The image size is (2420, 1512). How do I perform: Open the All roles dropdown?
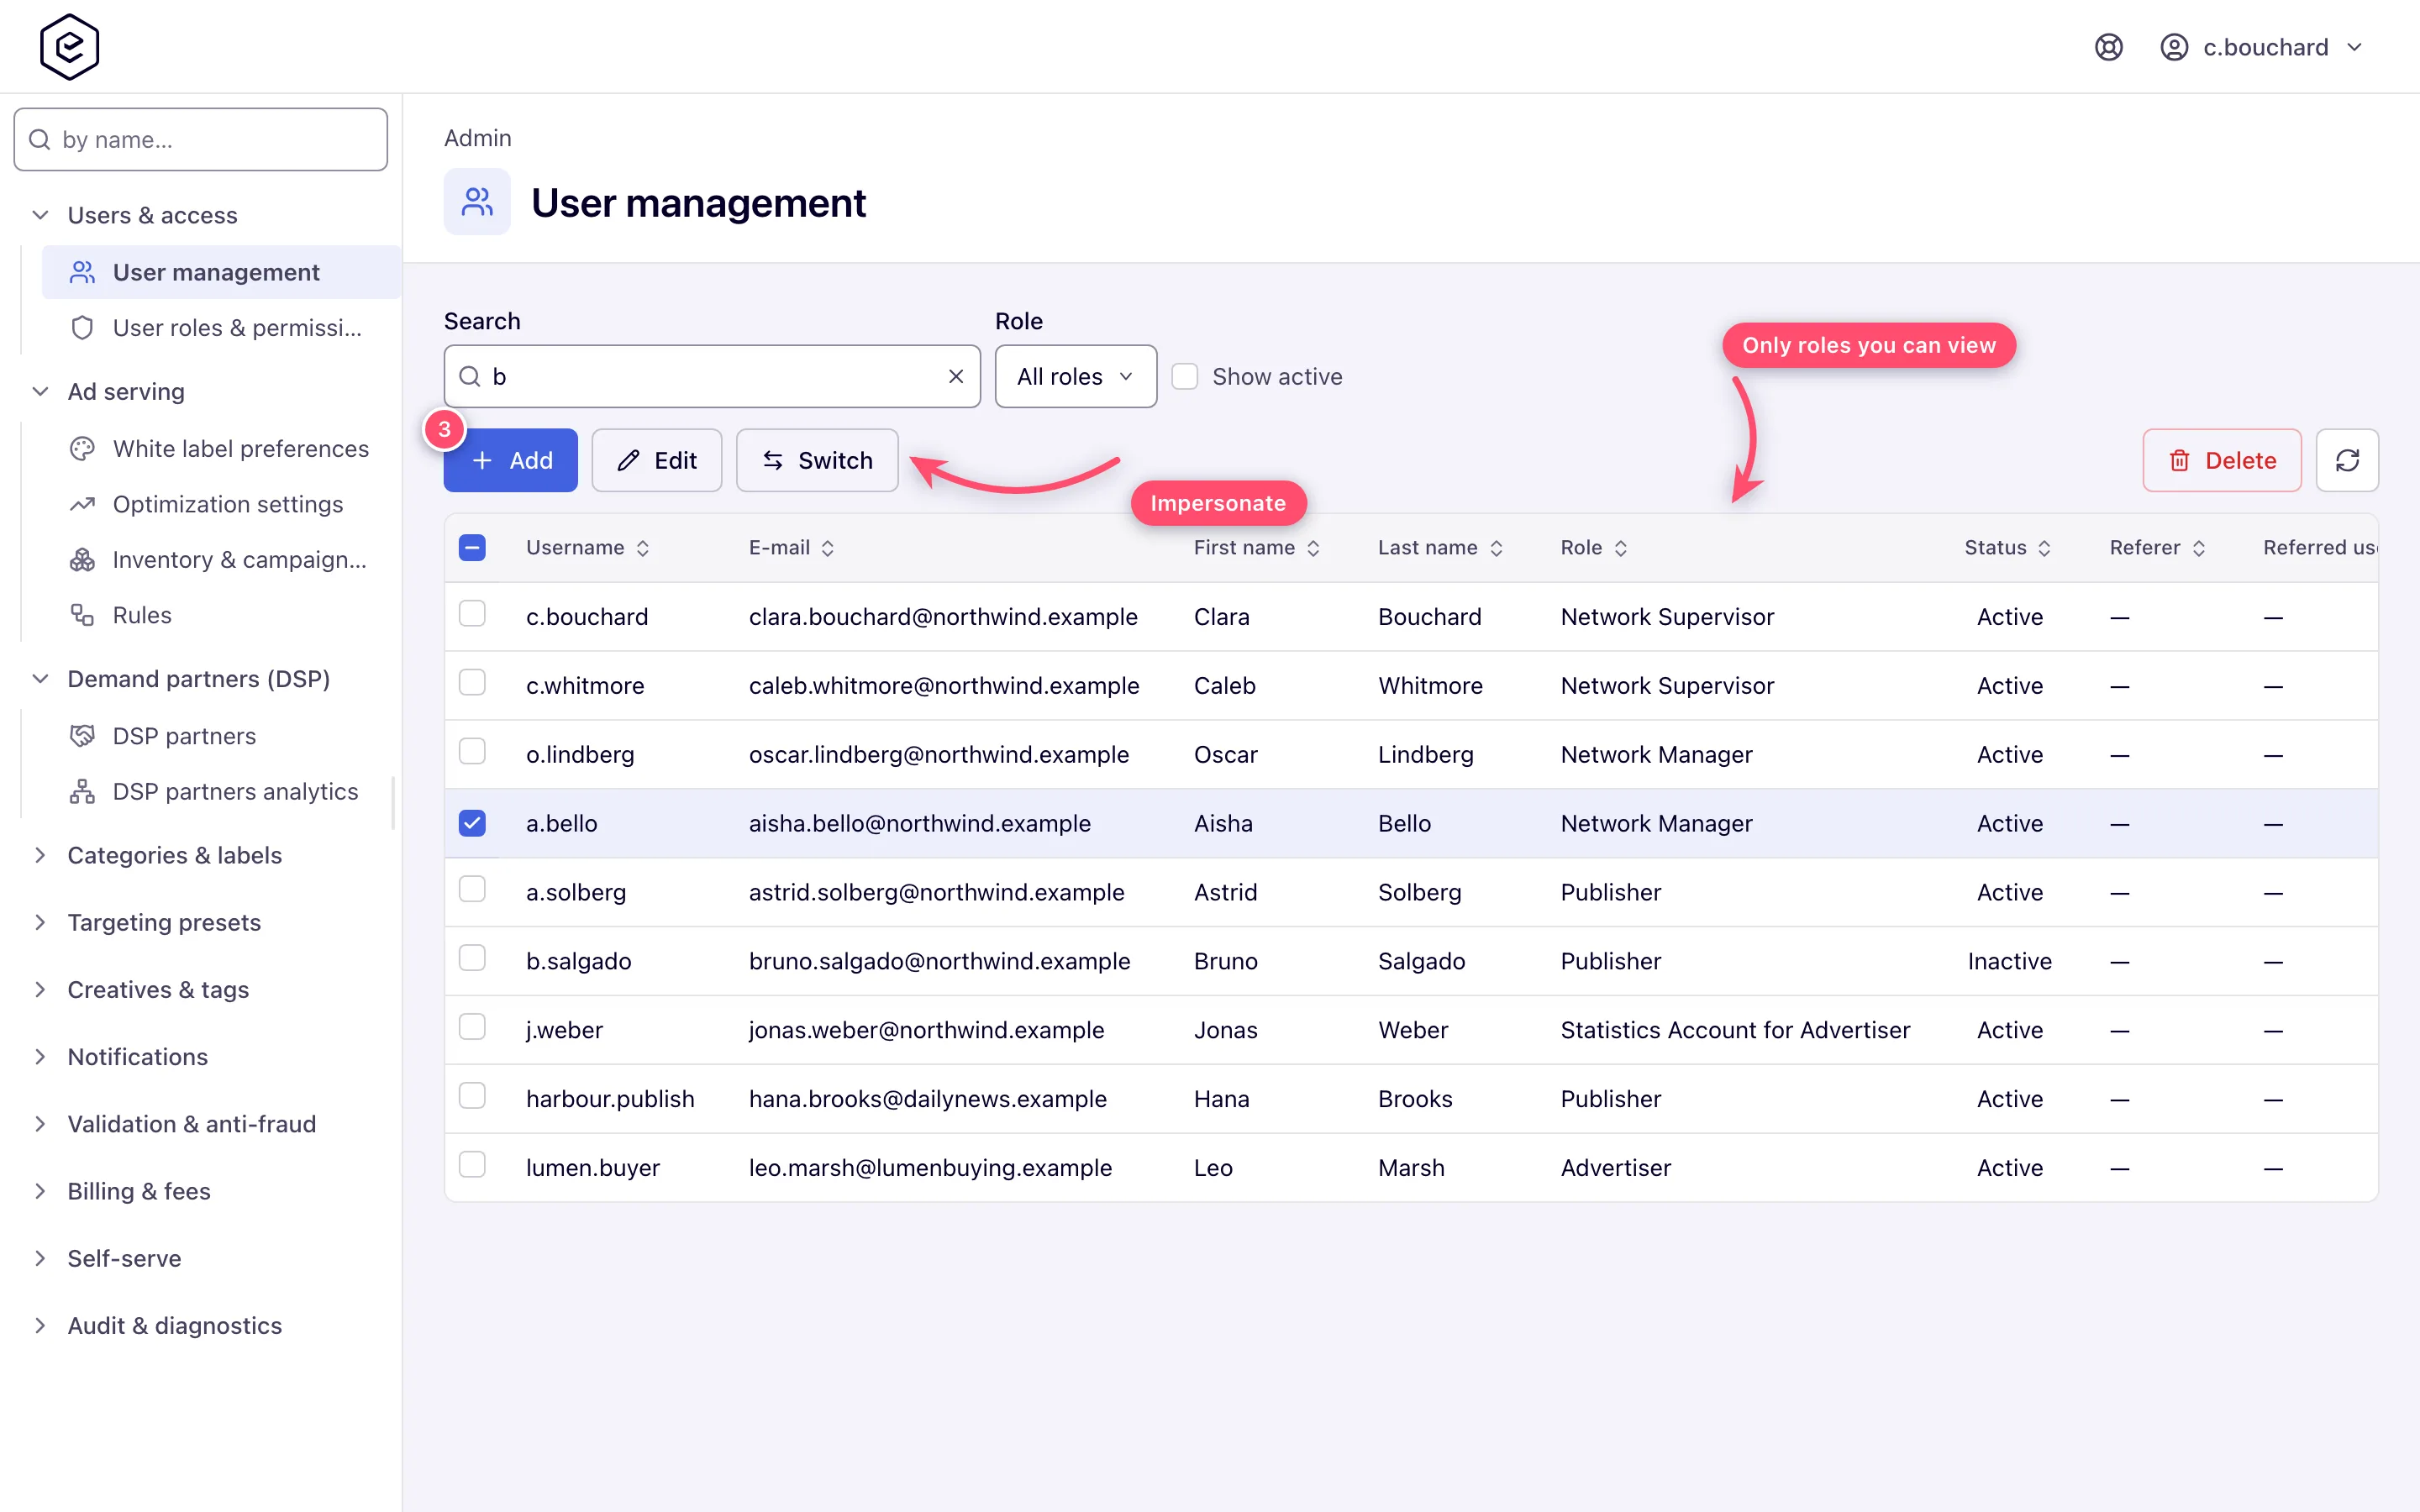click(1076, 376)
